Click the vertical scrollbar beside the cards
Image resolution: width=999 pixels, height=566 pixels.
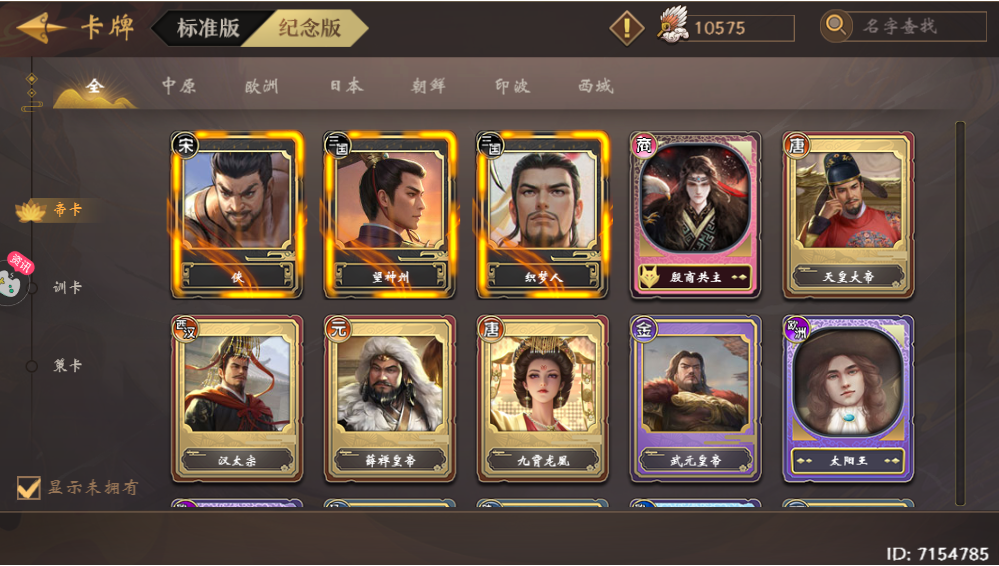(960, 314)
